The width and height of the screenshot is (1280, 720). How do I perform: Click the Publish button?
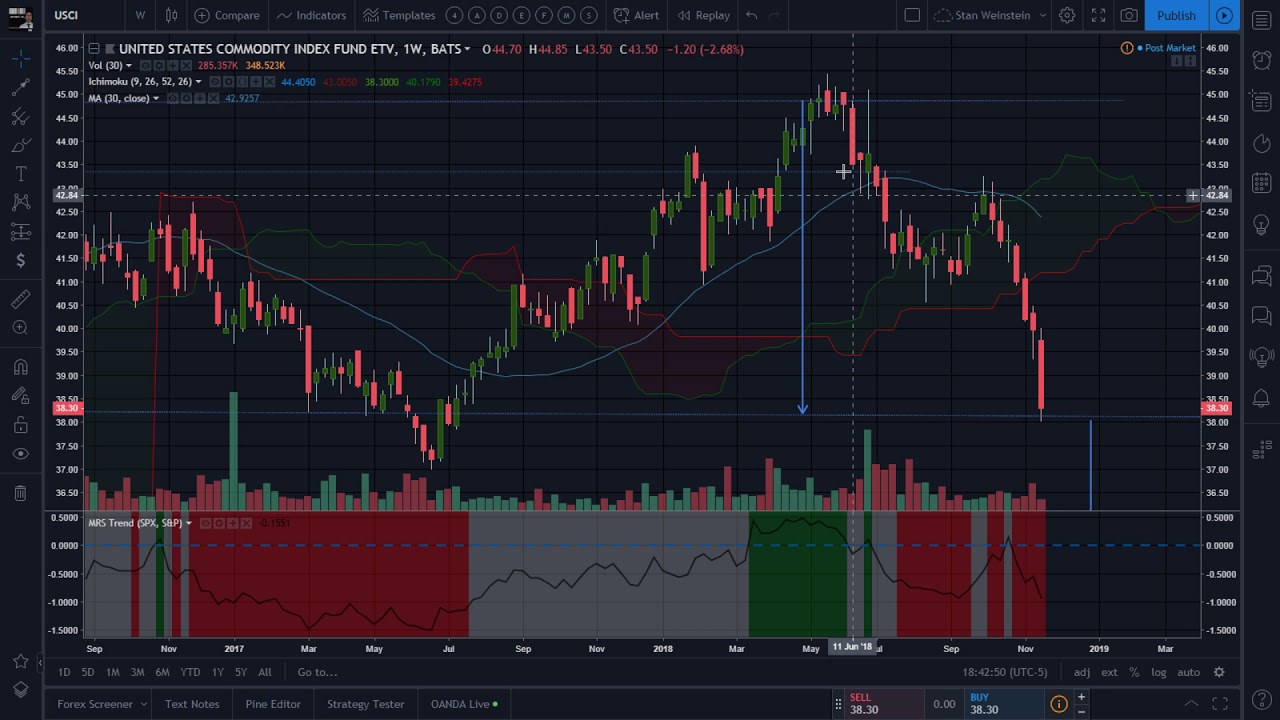pos(1176,15)
